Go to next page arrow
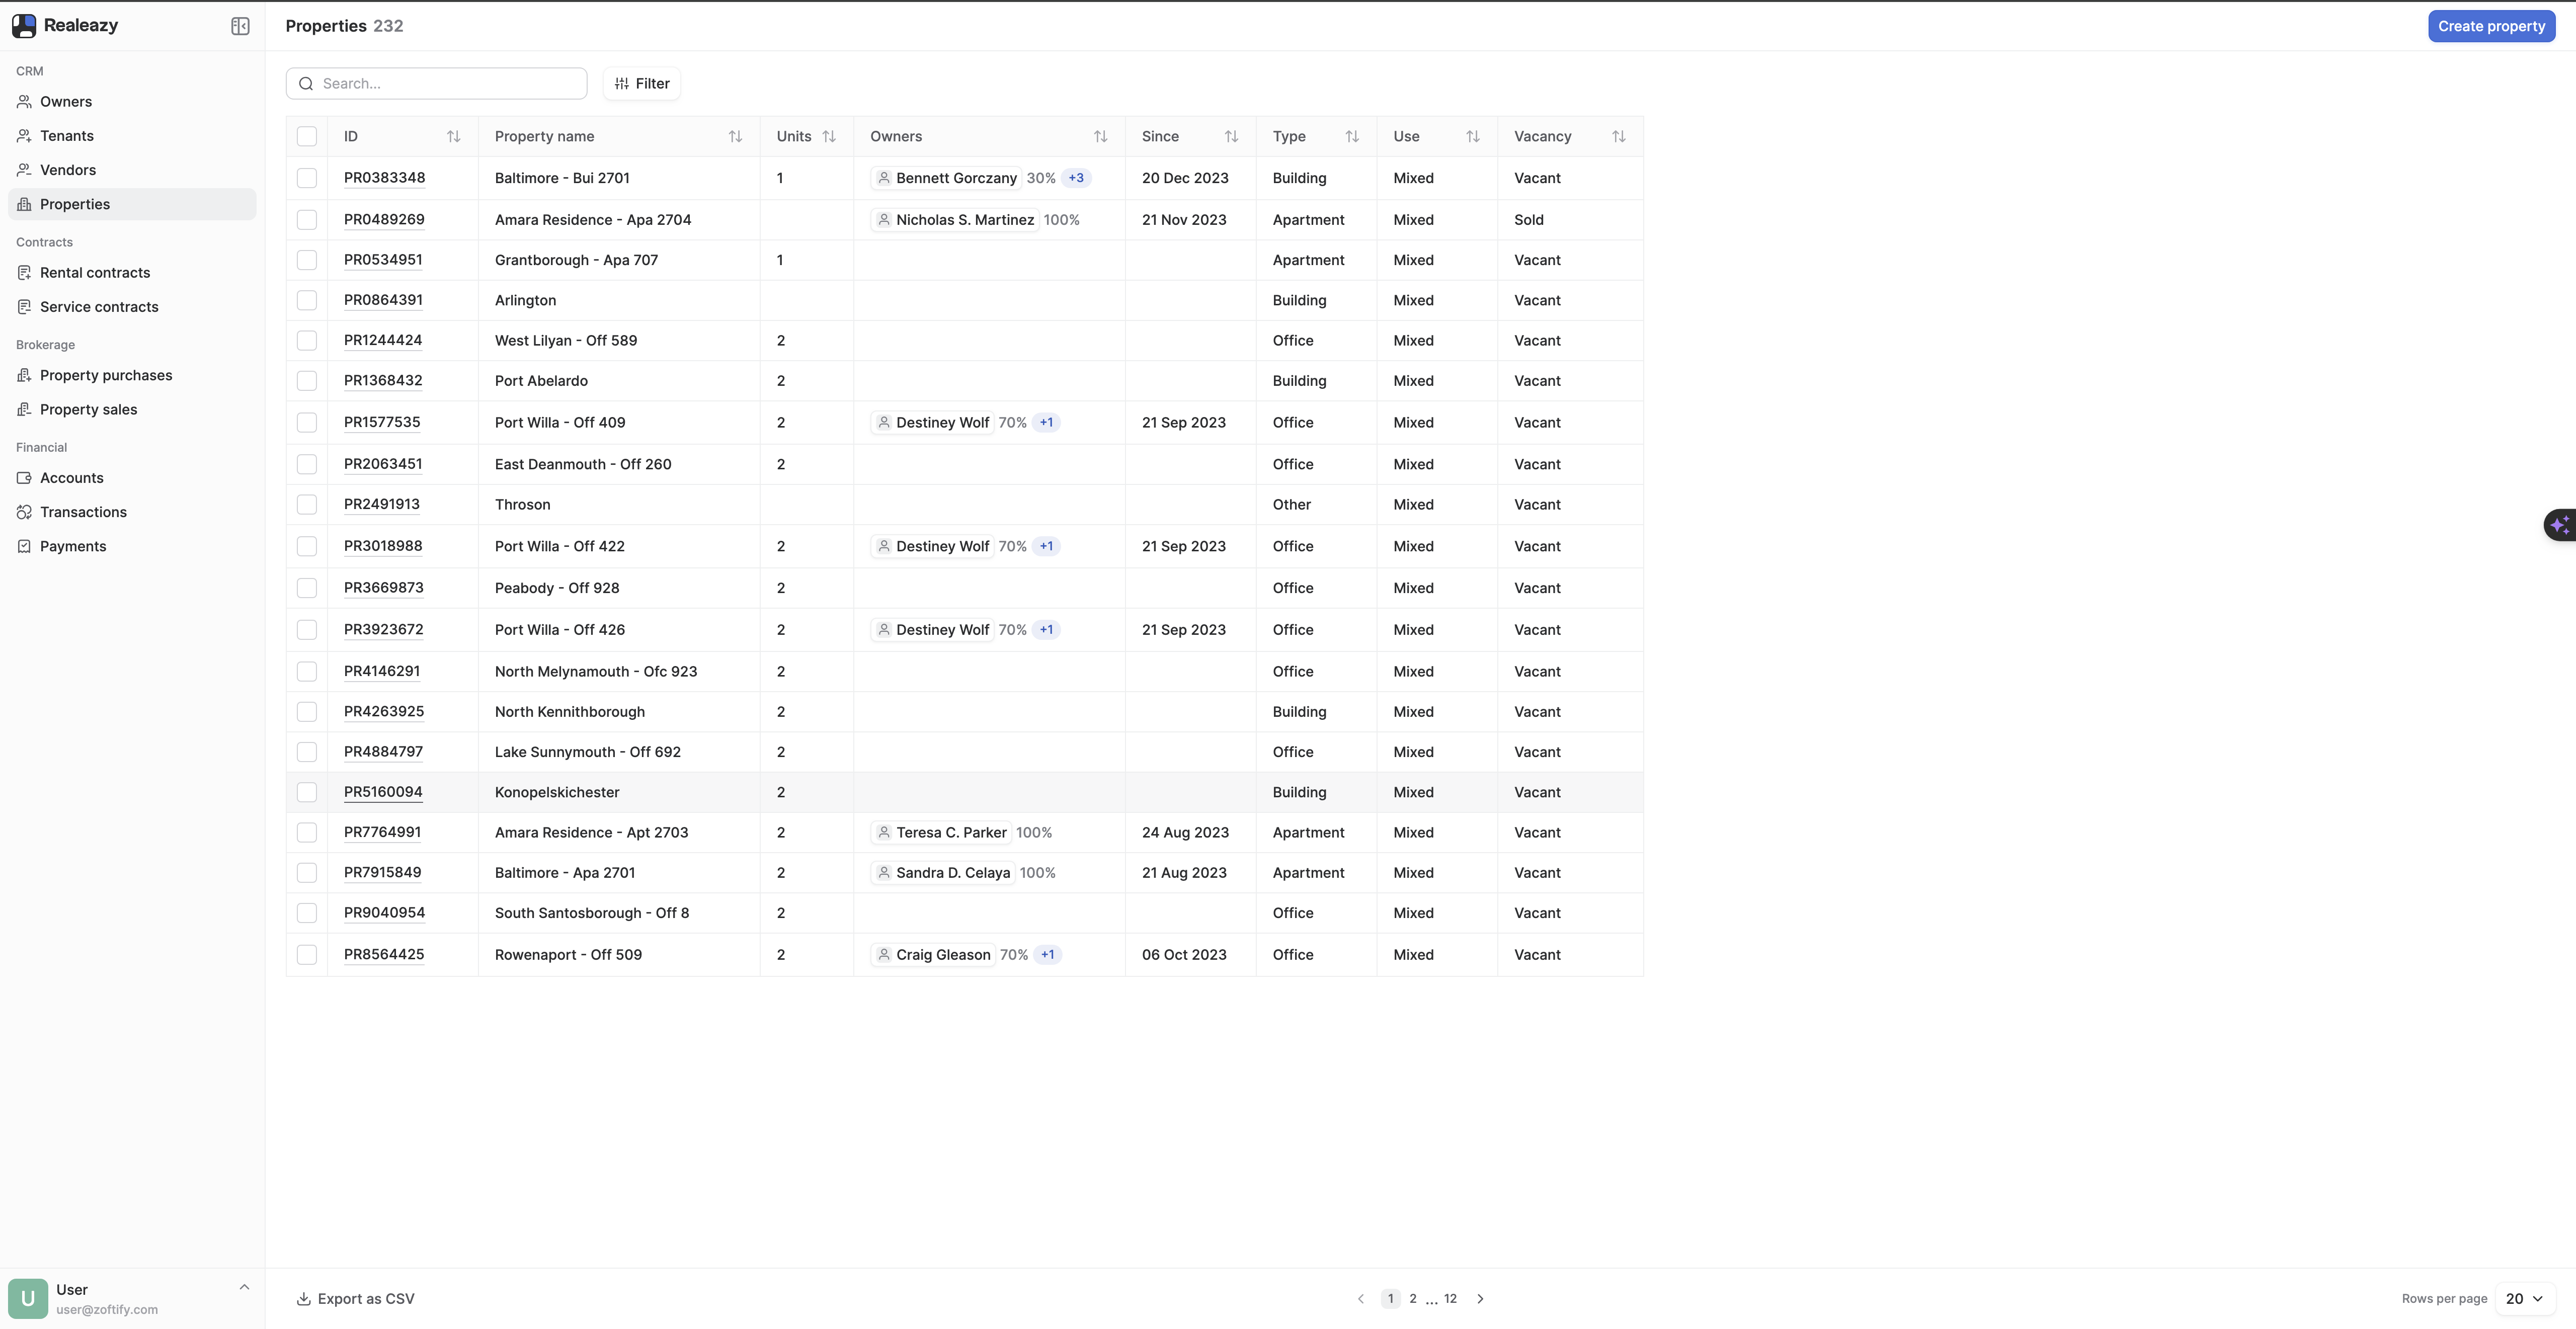Viewport: 2576px width, 1329px height. (1480, 1298)
